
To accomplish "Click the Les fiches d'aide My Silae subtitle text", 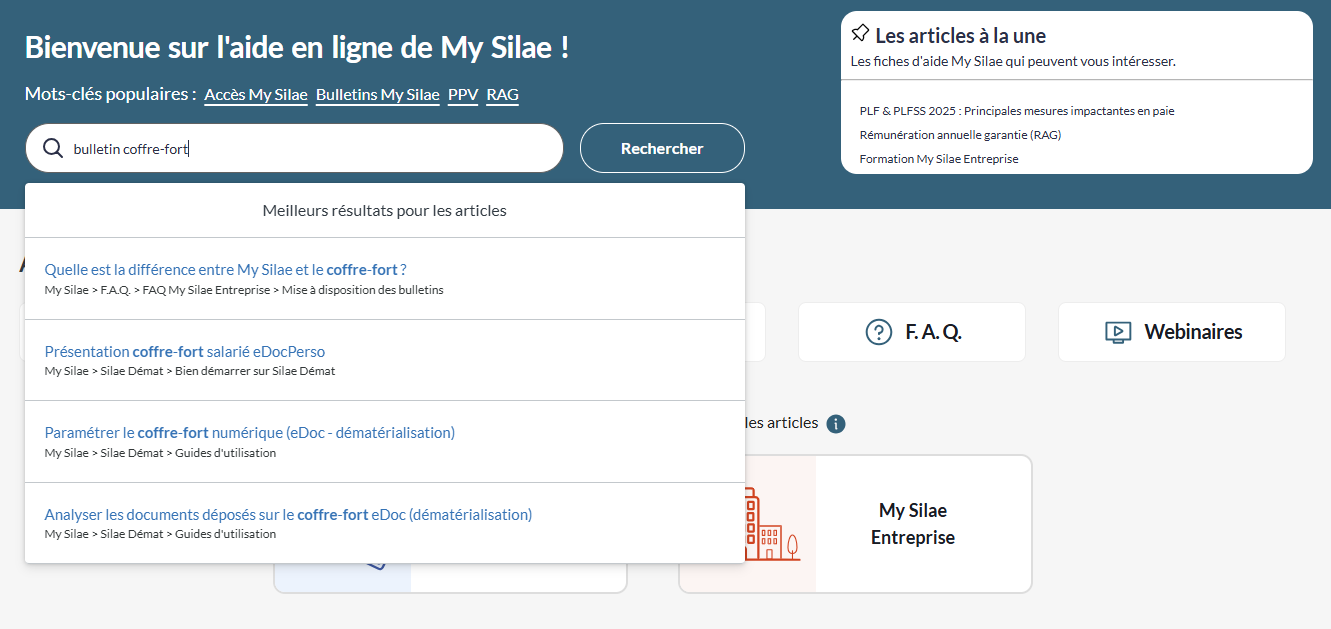I will tap(1013, 61).
